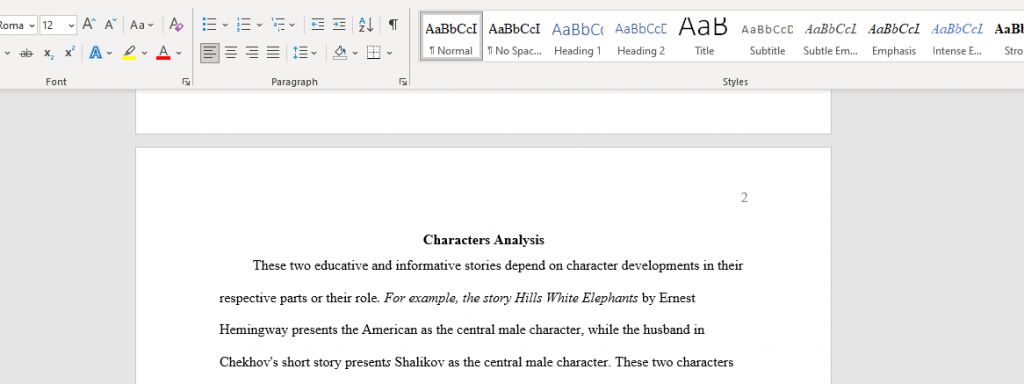Open Font dialog box launcher

(186, 82)
